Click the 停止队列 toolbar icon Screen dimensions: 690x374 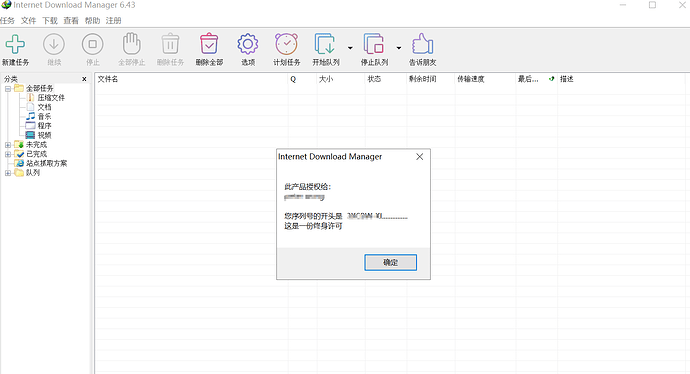point(374,44)
